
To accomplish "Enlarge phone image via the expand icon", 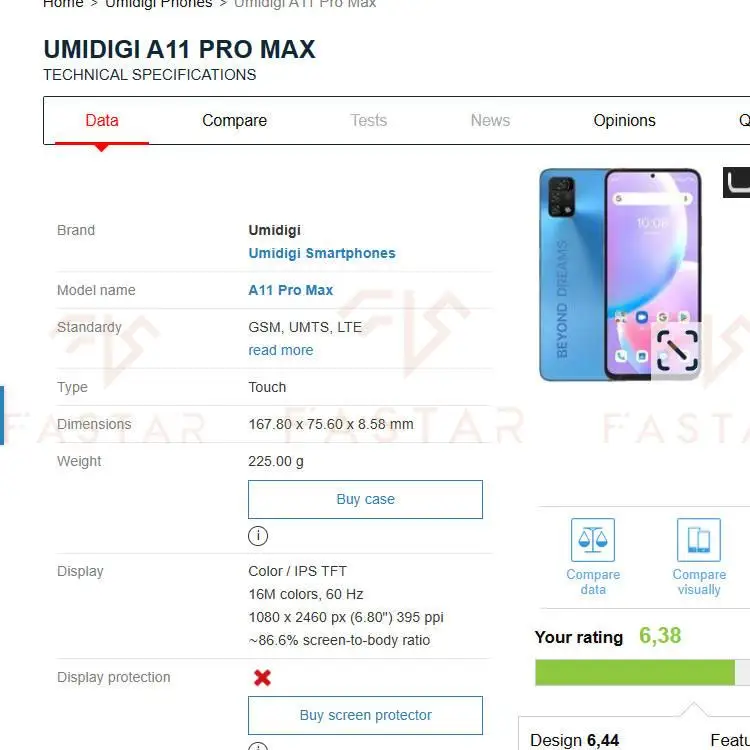I will tap(677, 351).
